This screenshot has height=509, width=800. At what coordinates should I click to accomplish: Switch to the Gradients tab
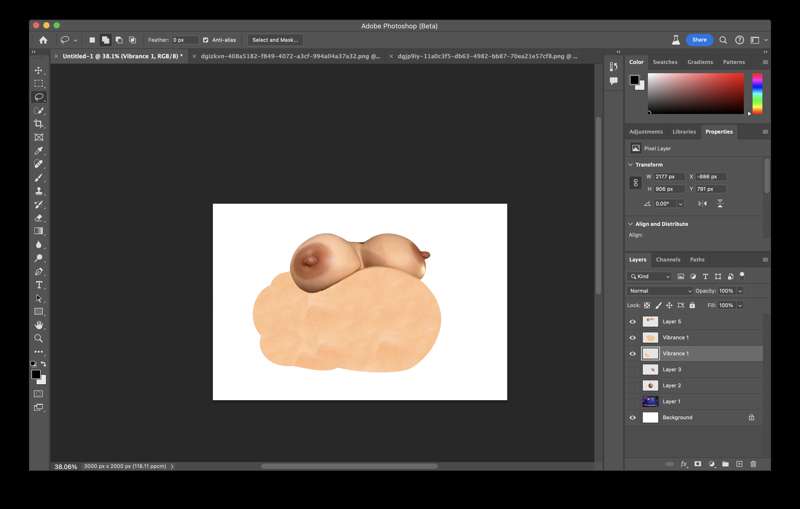coord(700,62)
